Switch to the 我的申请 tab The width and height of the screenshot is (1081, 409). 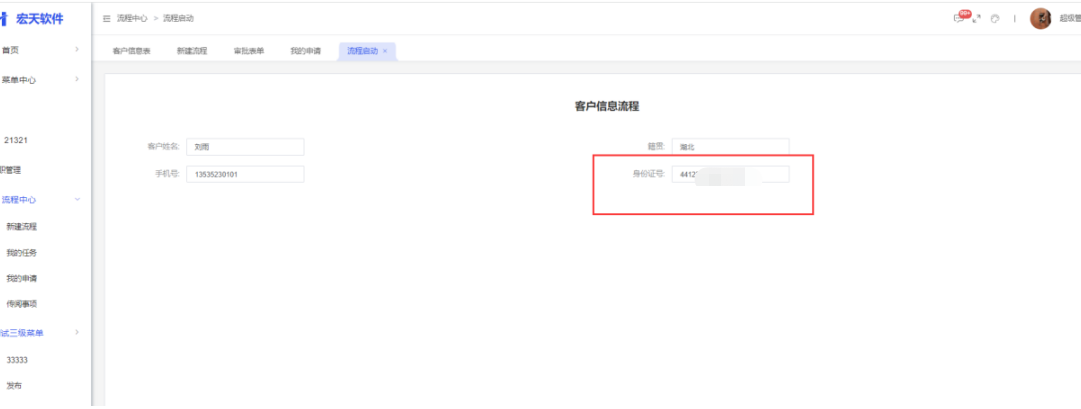305,51
